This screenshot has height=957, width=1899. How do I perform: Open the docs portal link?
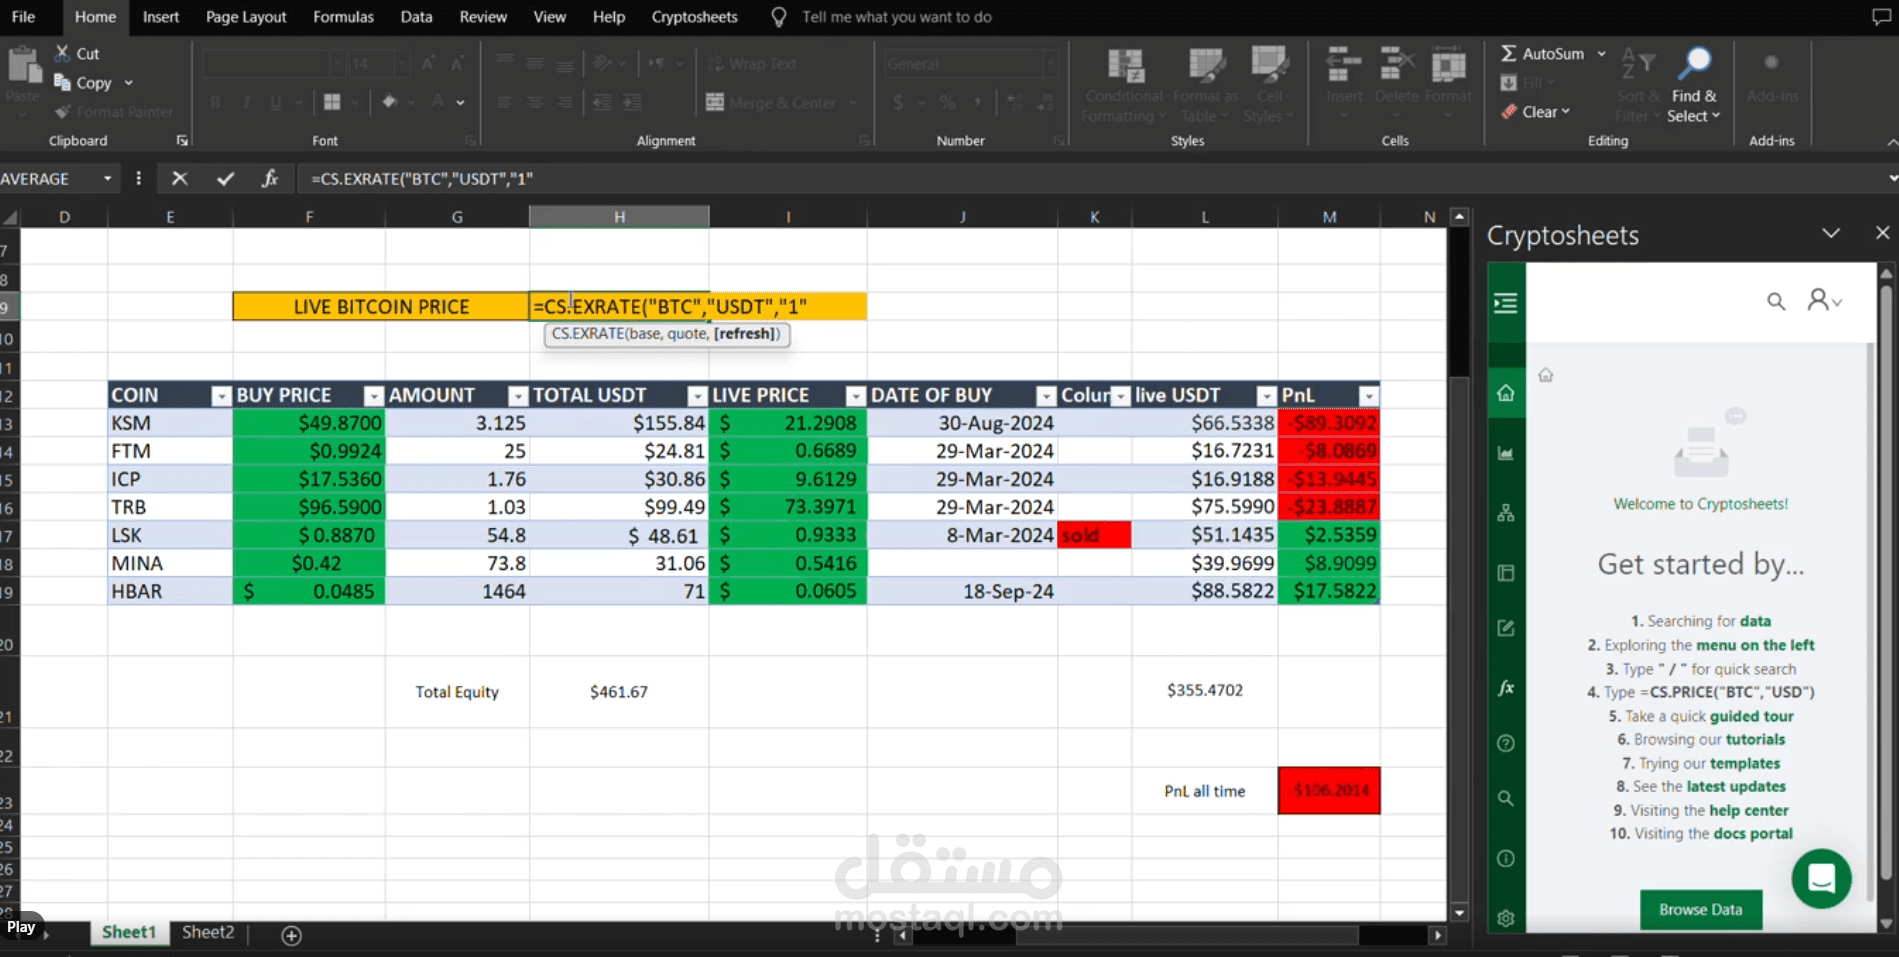point(1753,834)
